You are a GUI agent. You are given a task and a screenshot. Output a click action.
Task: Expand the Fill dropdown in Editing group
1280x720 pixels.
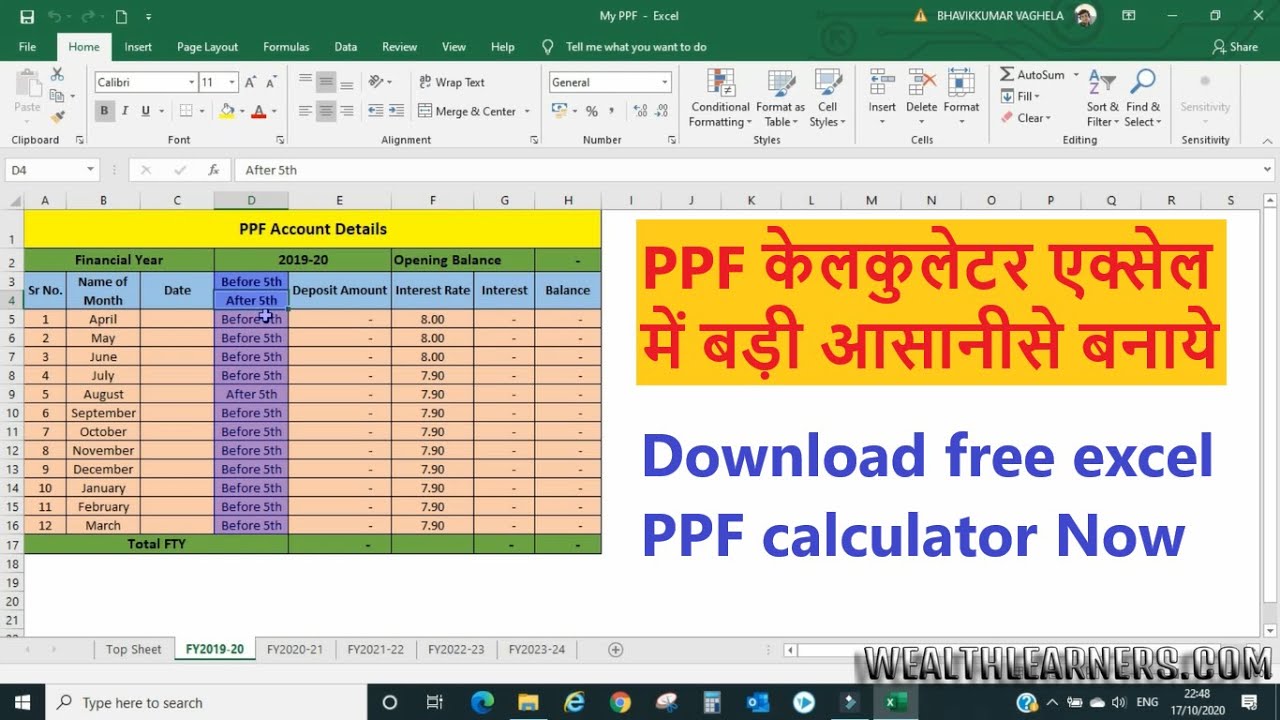click(x=1037, y=96)
